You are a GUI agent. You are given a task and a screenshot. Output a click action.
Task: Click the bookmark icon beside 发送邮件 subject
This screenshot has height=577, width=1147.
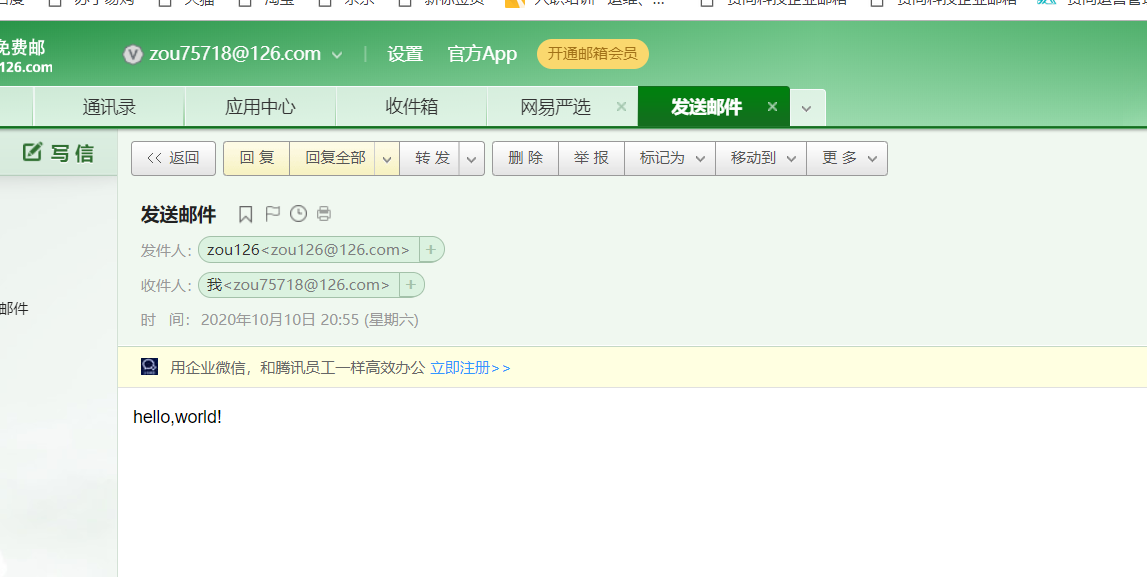245,214
